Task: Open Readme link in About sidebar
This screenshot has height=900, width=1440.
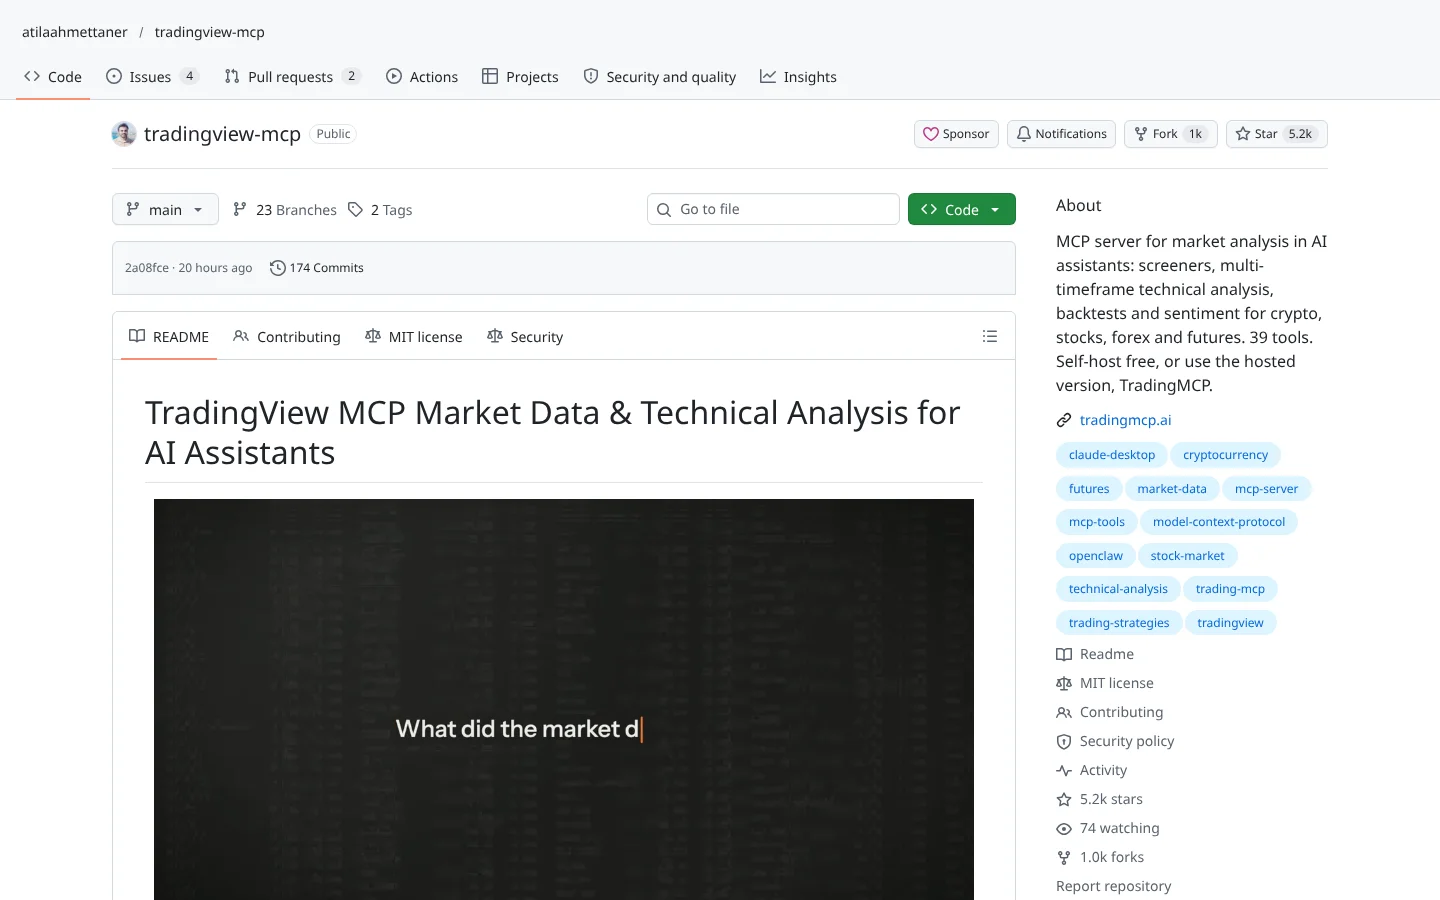Action: pyautogui.click(x=1095, y=654)
